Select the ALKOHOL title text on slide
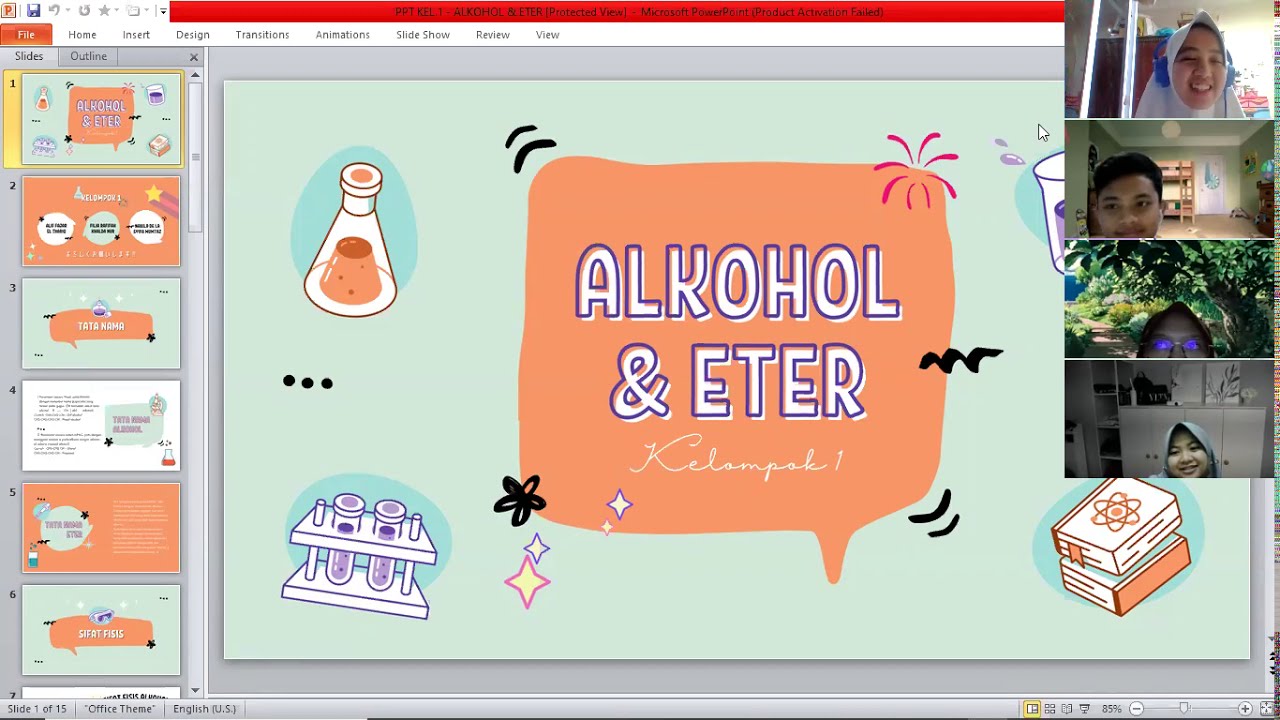The image size is (1280, 720). coord(738,282)
